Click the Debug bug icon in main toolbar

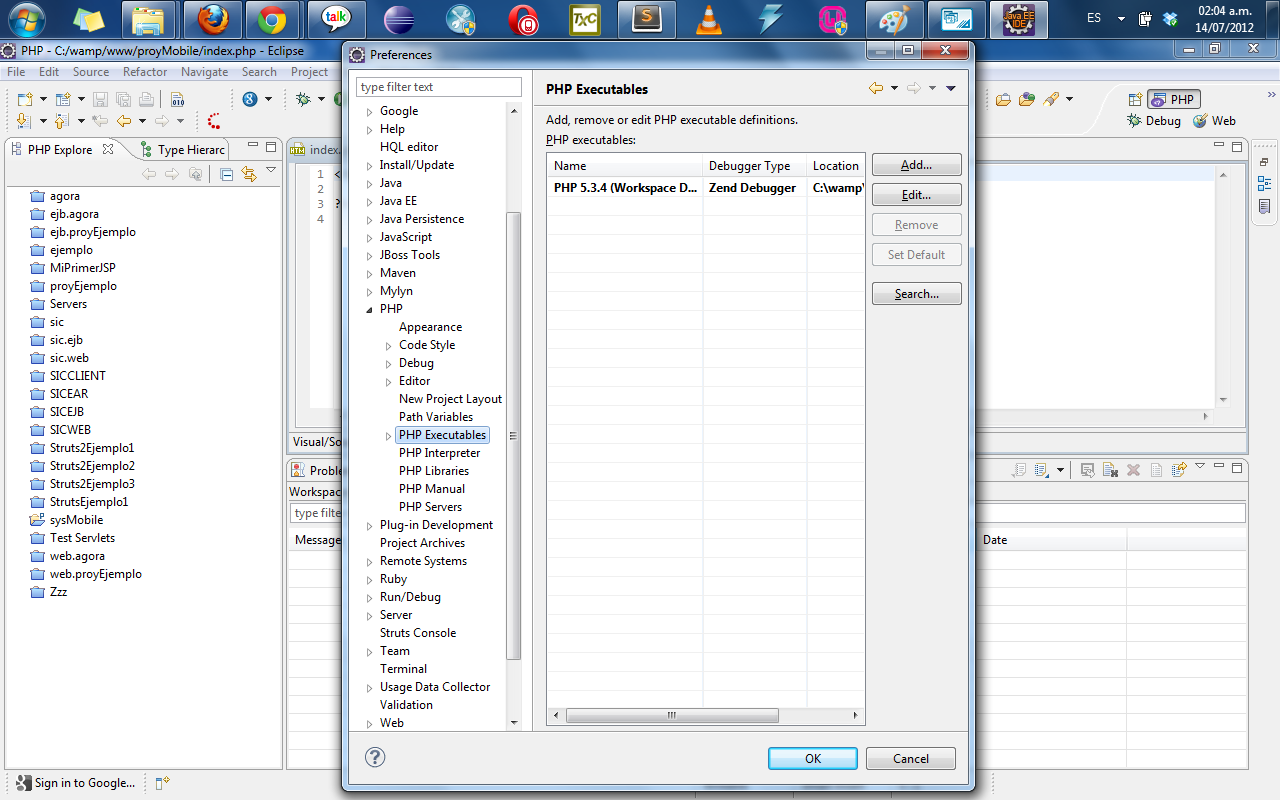[303, 99]
